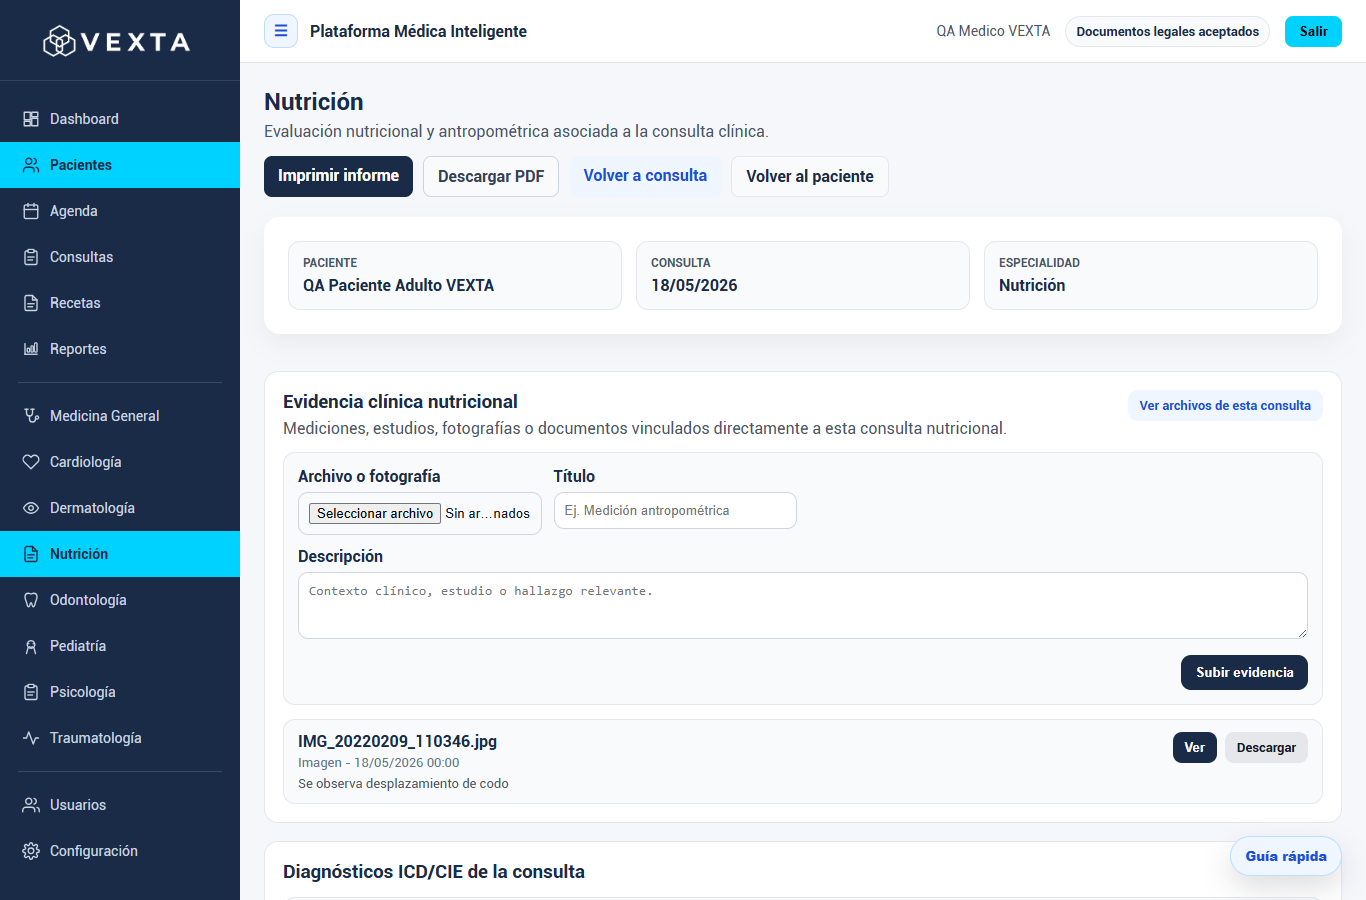Viewport: 1366px width, 900px height.
Task: Open Dashboard from the sidebar
Action: click(120, 119)
